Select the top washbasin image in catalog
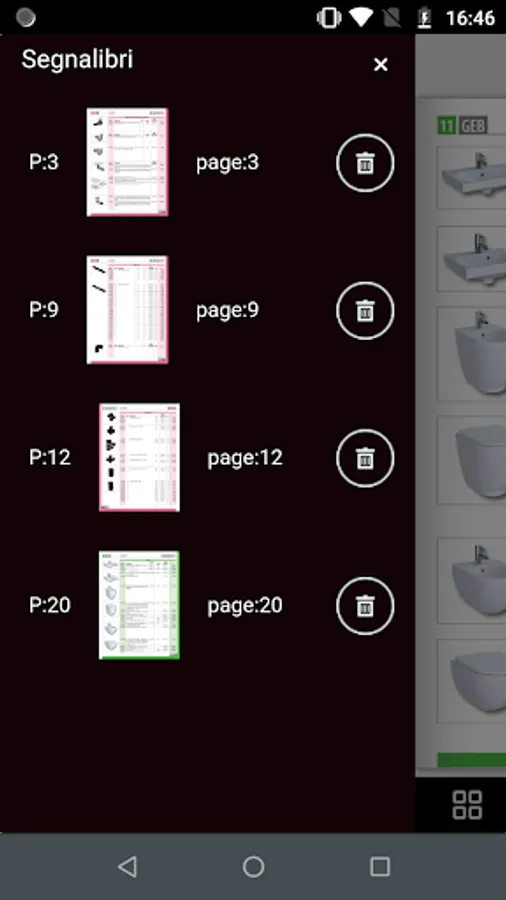Viewport: 506px width, 900px height. pyautogui.click(x=472, y=178)
